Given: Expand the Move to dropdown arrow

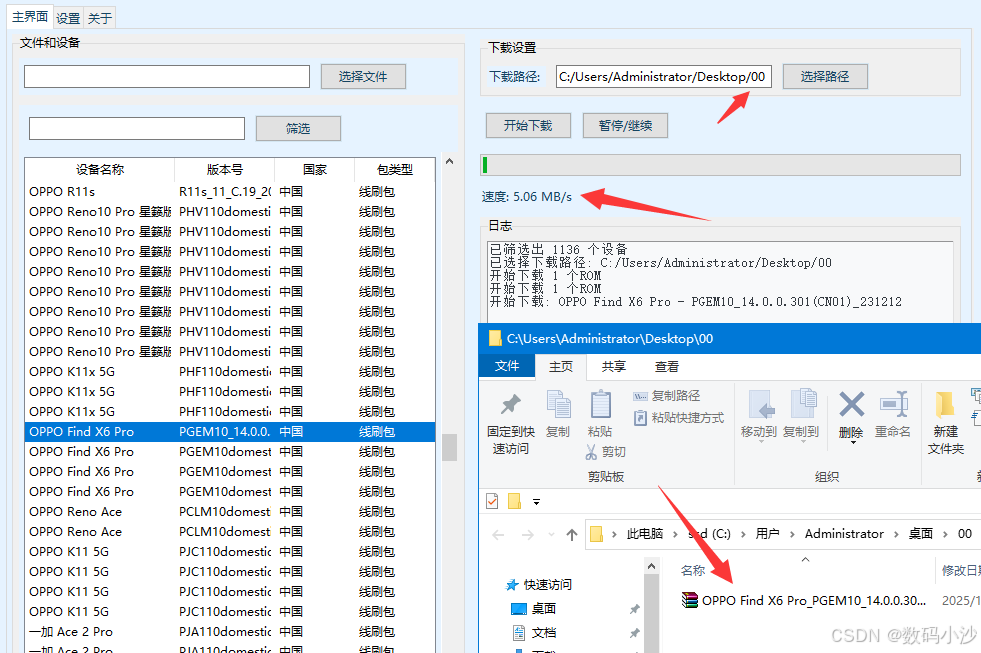Looking at the screenshot, I should coord(761,442).
